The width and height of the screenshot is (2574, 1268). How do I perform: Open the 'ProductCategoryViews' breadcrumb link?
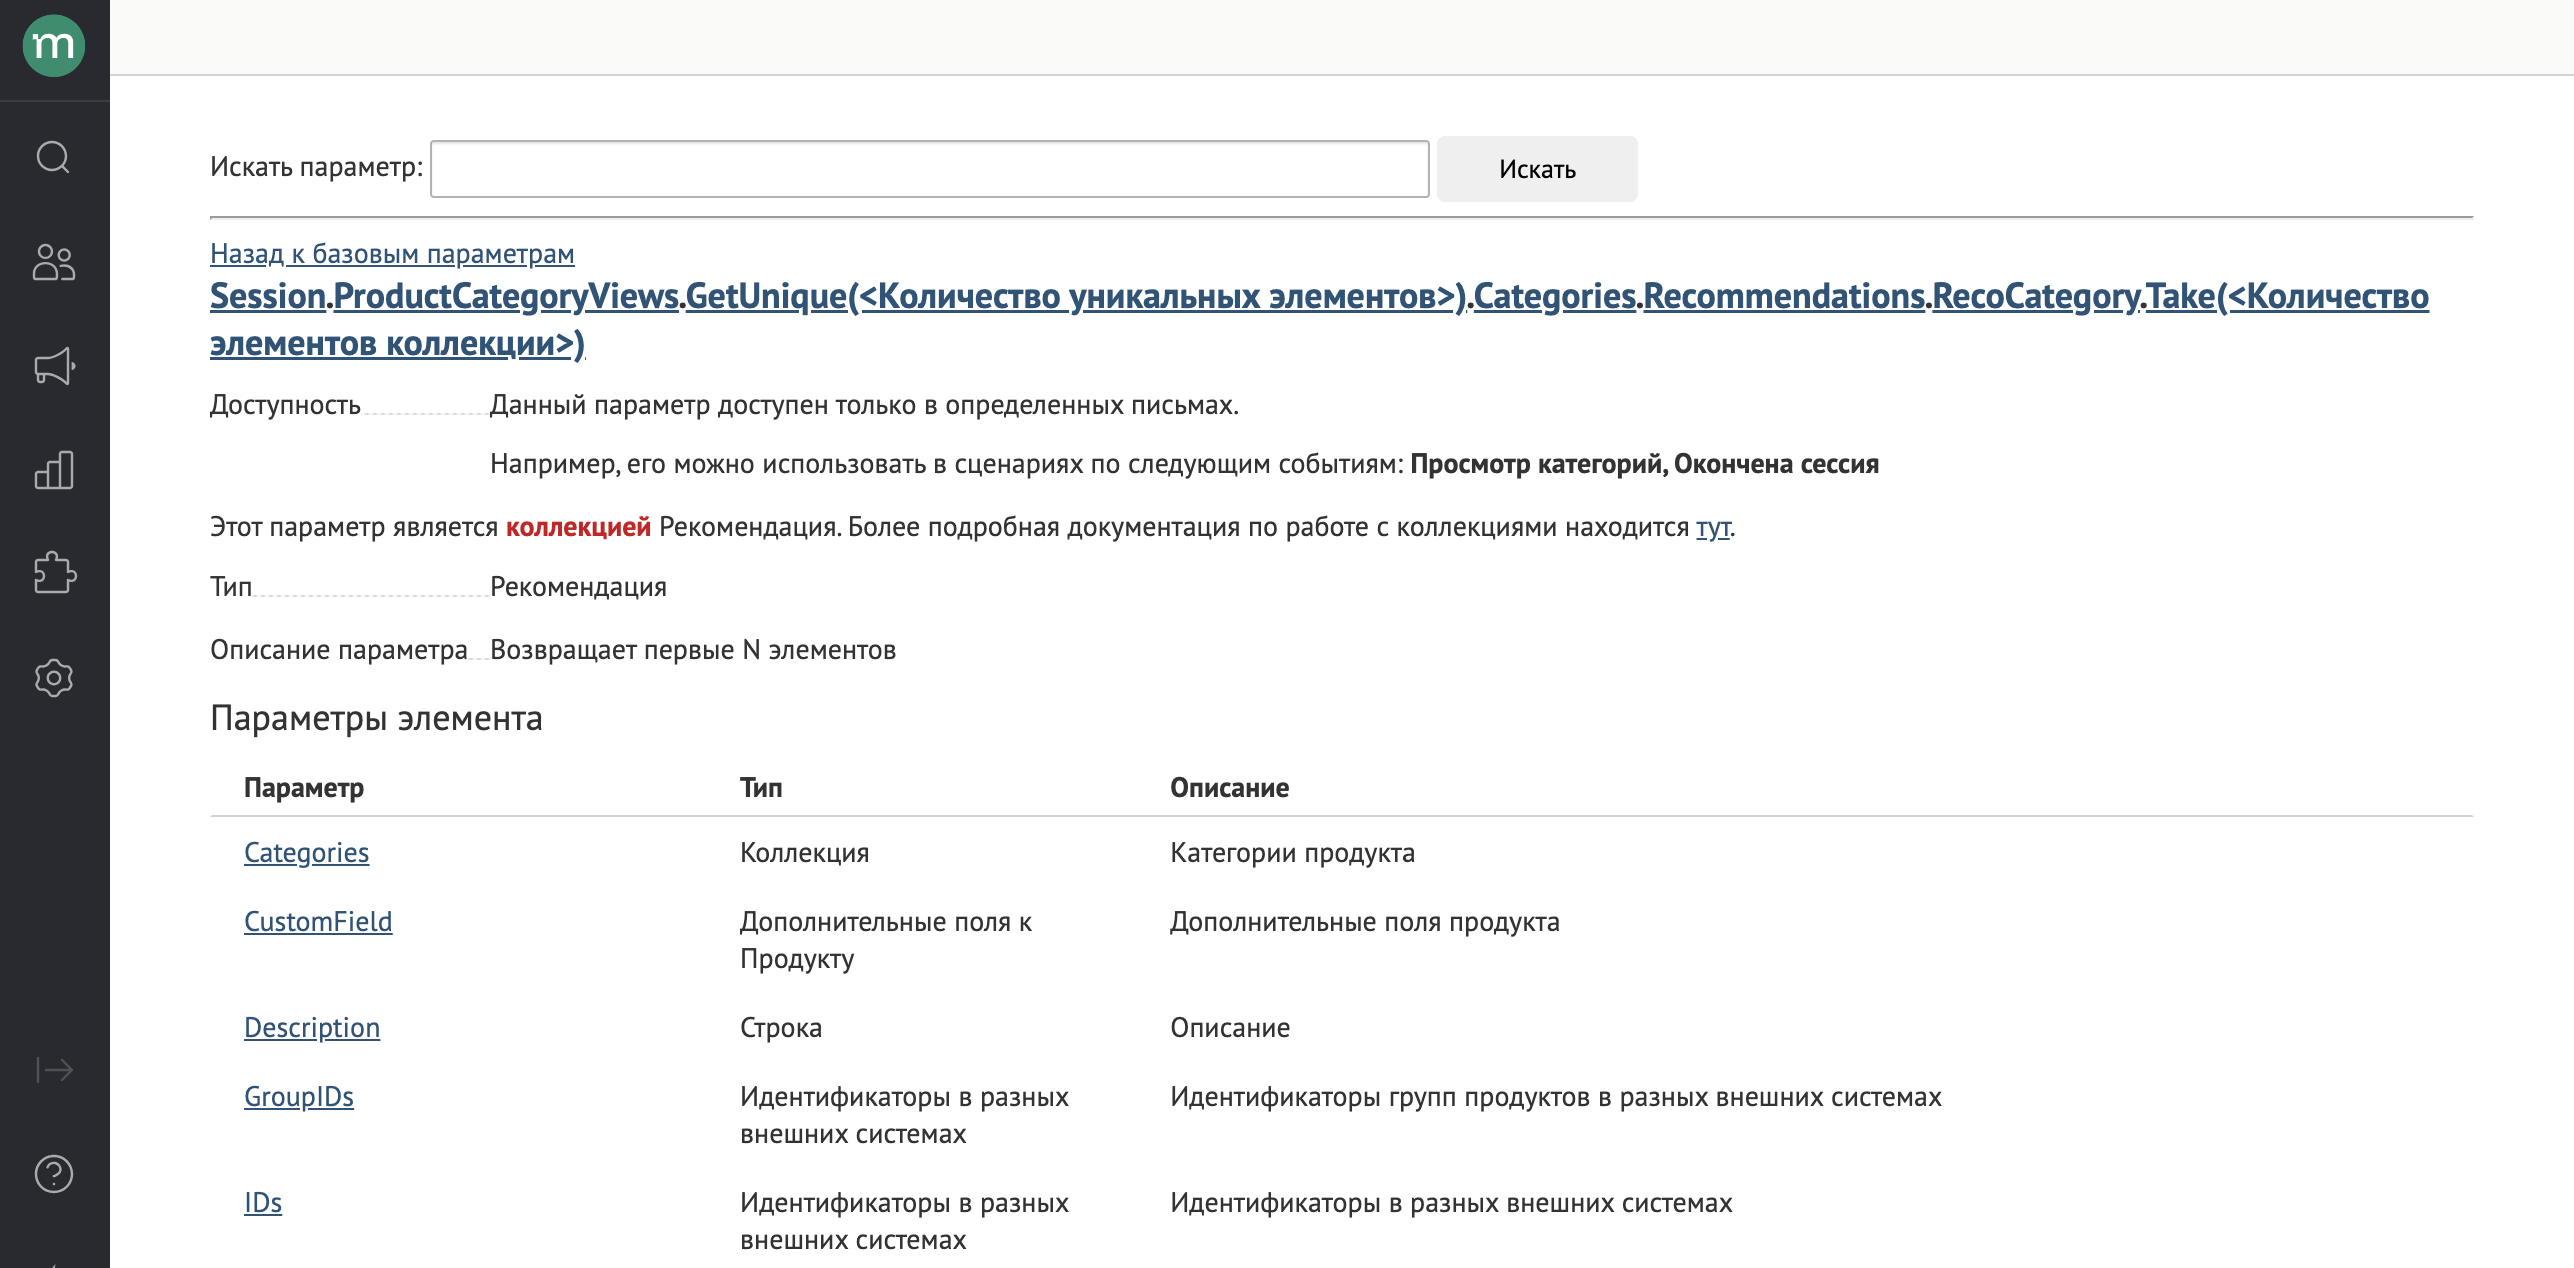coord(506,296)
